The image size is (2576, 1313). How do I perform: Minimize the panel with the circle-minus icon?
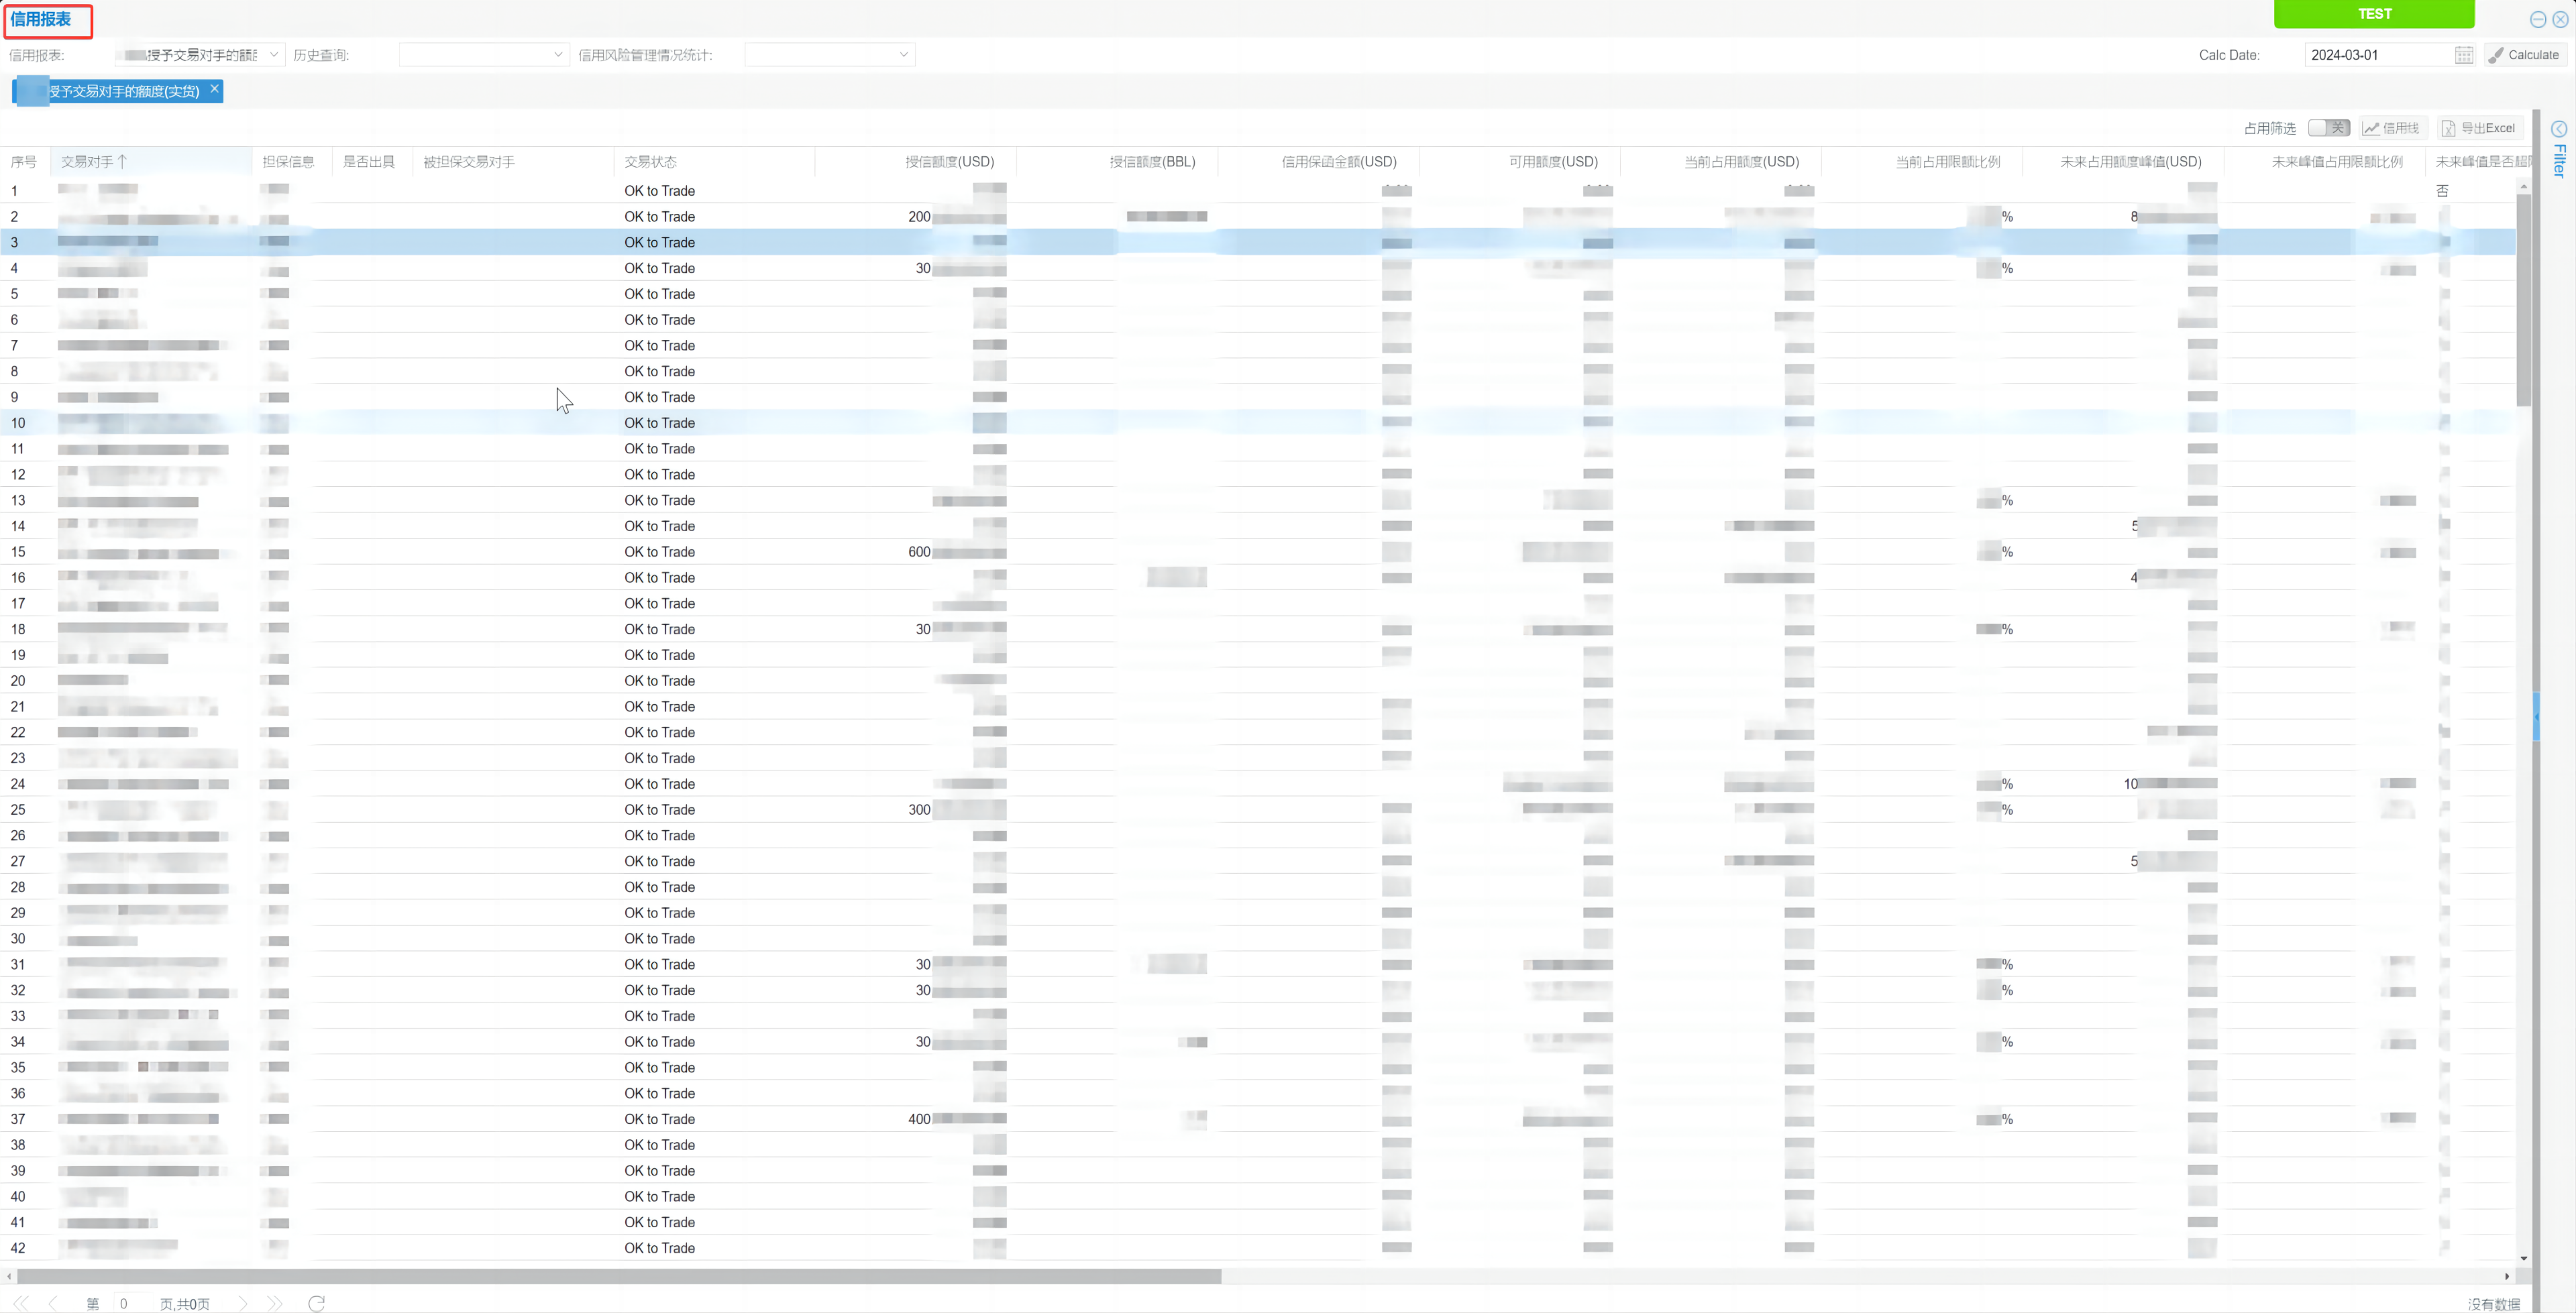[x=2538, y=20]
